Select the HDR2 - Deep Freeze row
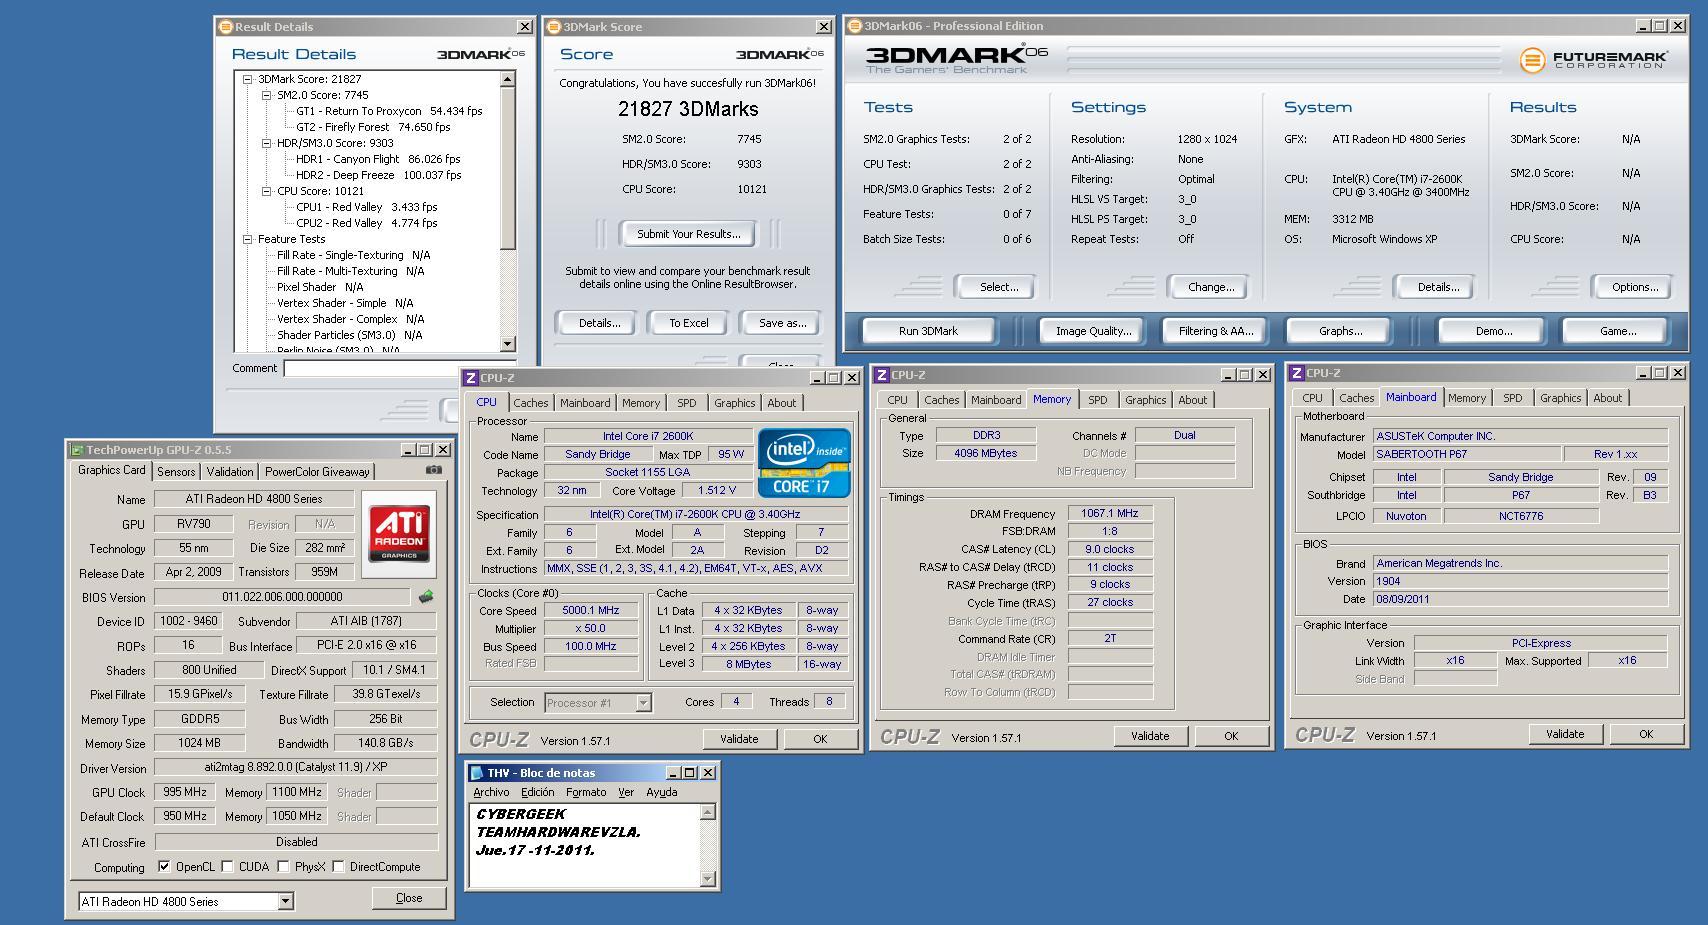The height and width of the screenshot is (925, 1708). tap(378, 175)
